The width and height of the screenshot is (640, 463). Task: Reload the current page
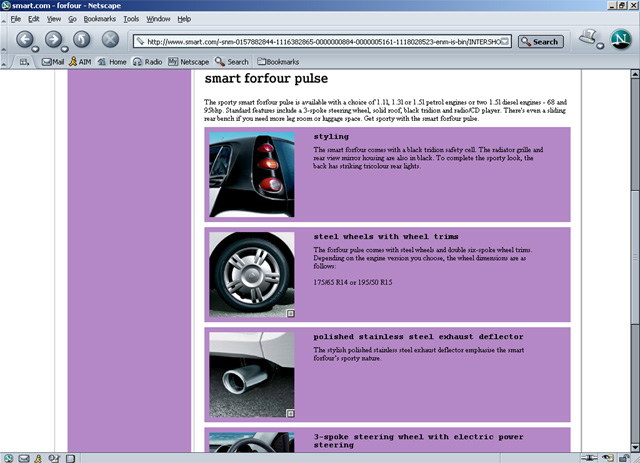tap(83, 41)
